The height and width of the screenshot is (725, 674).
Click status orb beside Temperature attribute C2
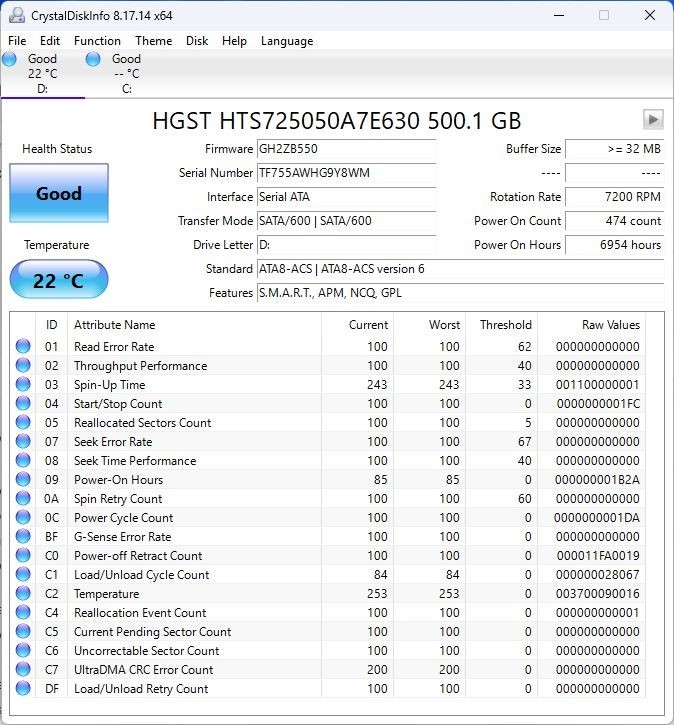point(23,593)
